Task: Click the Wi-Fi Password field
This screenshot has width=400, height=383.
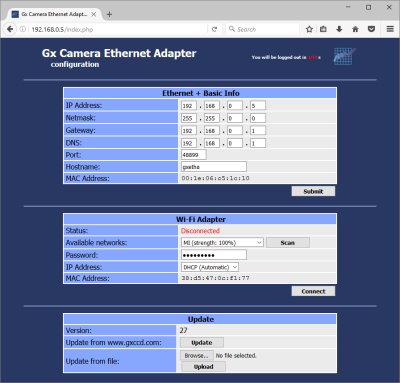Action: click(x=214, y=255)
